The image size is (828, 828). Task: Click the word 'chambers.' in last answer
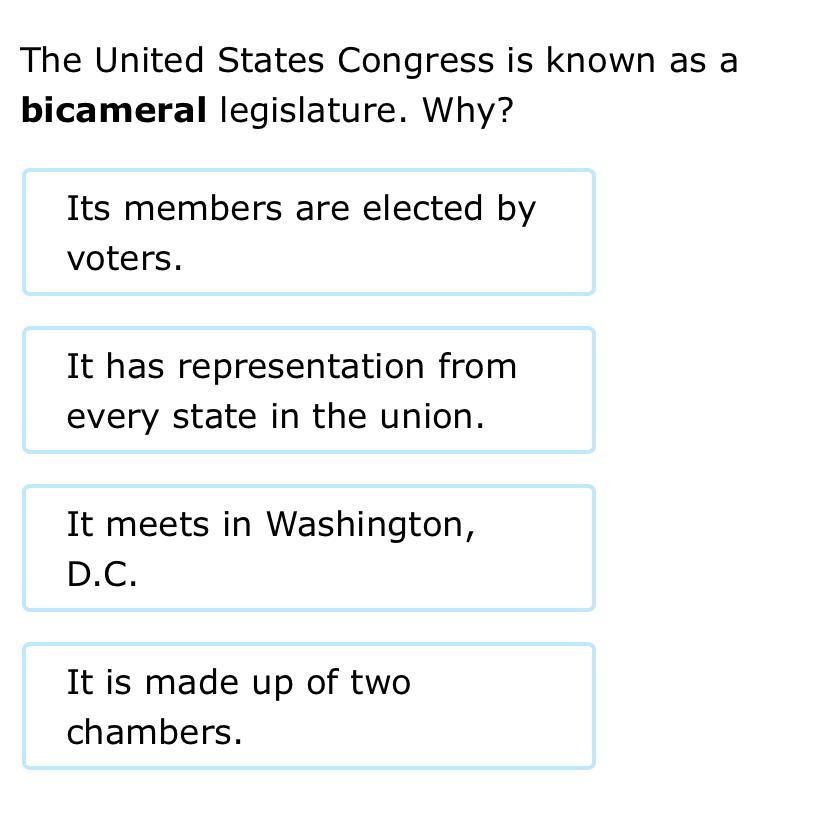pos(154,732)
